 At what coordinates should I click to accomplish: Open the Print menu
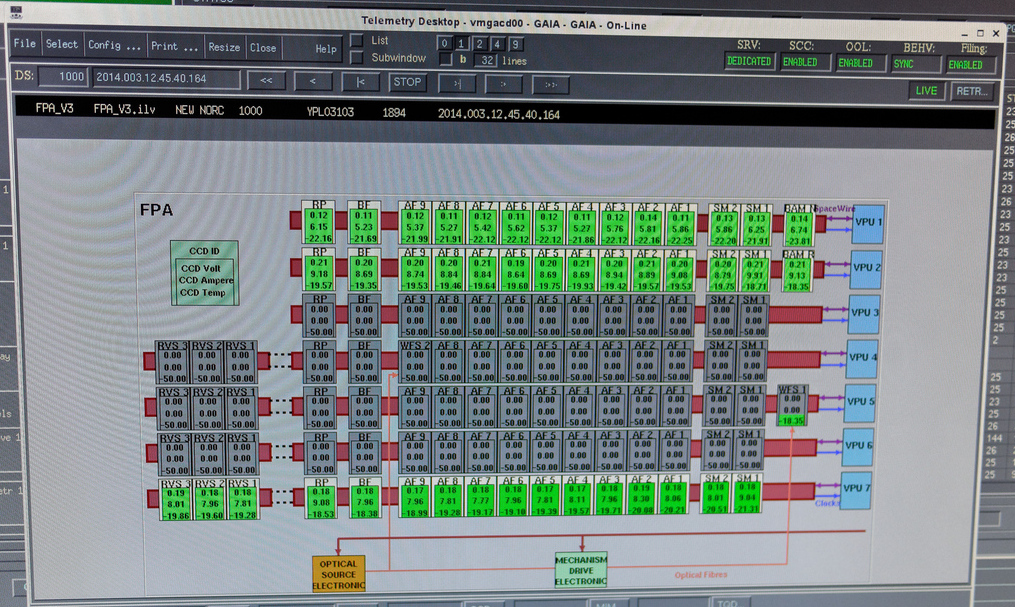pyautogui.click(x=175, y=47)
